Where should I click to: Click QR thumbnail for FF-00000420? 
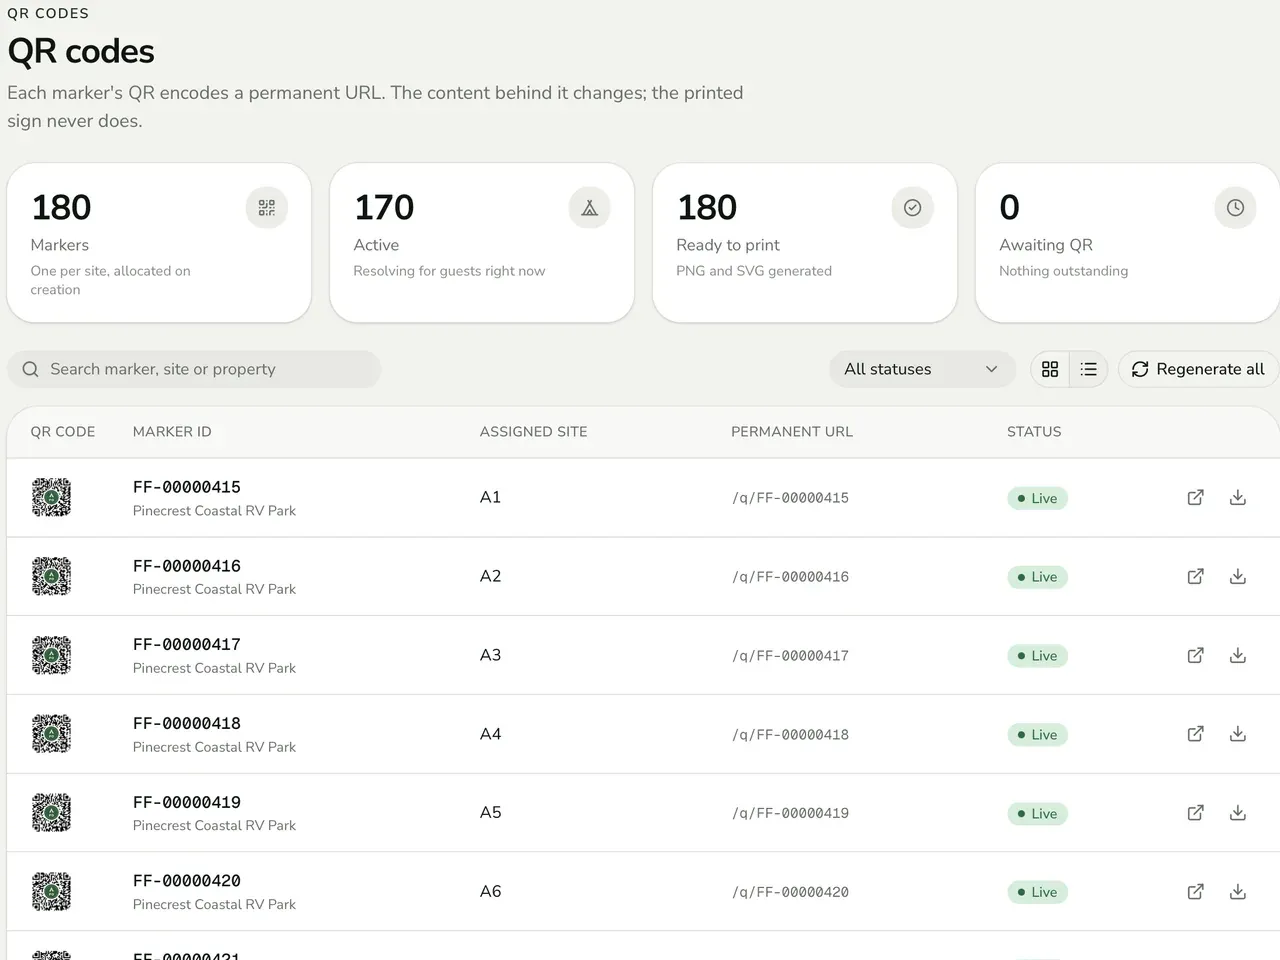click(x=51, y=891)
